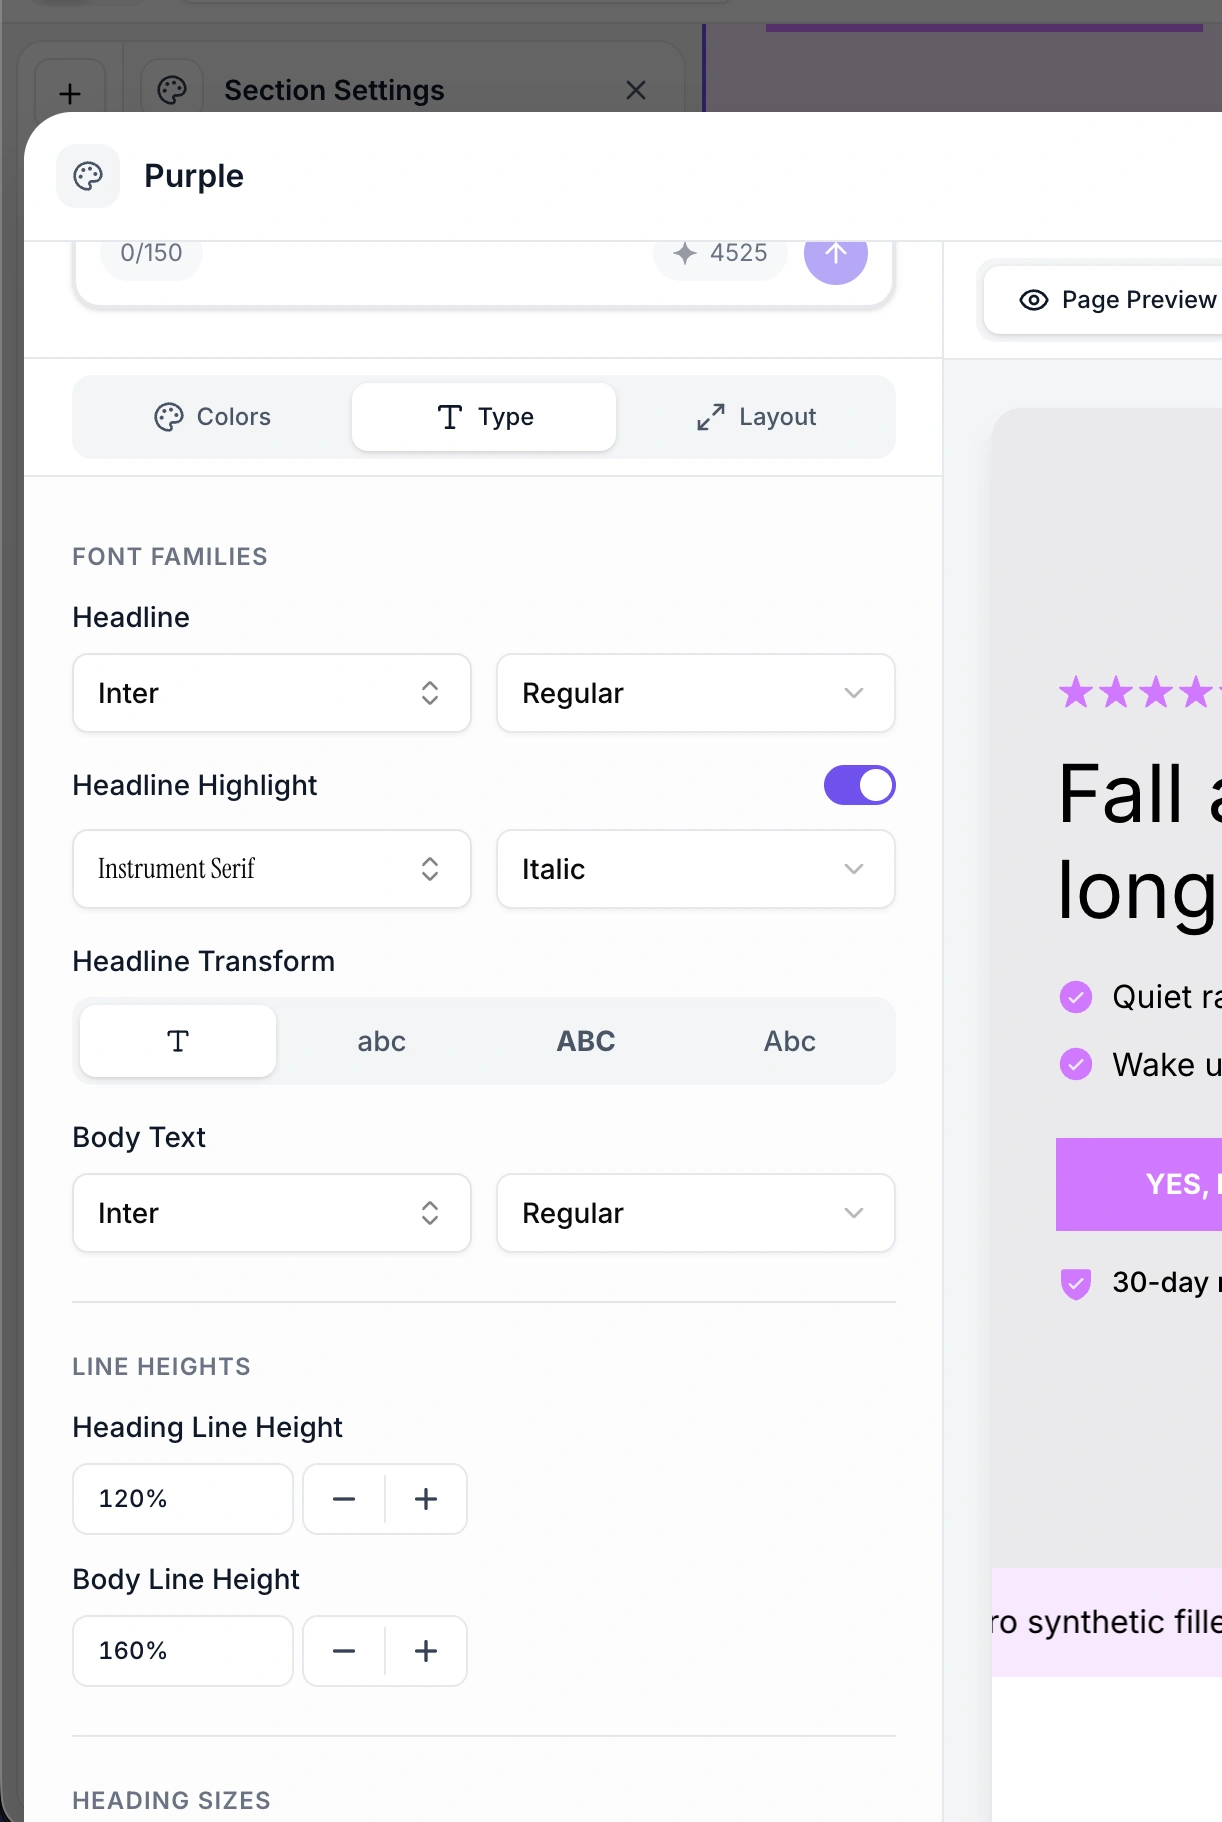Switch to the Colors tab
Screen dimensions: 1222x1822
213,417
